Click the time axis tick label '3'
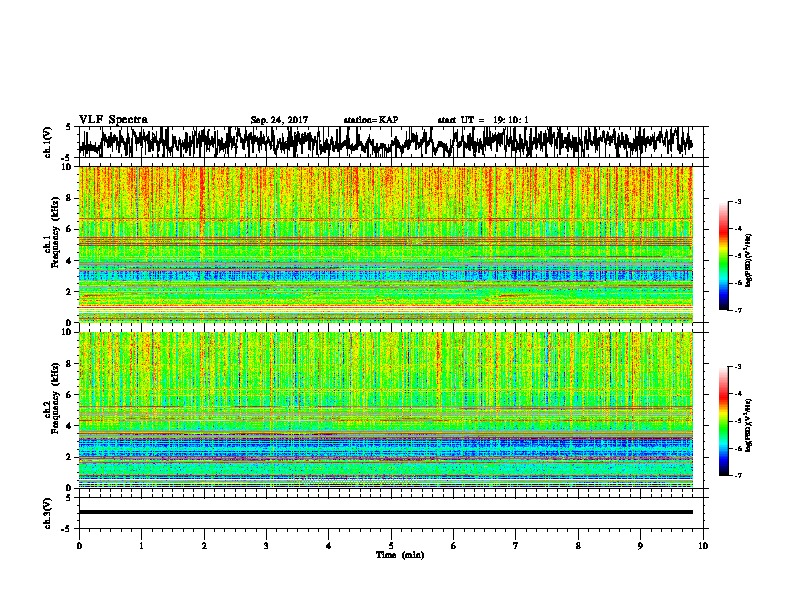Screen dimensions: 792x612 coord(266,546)
